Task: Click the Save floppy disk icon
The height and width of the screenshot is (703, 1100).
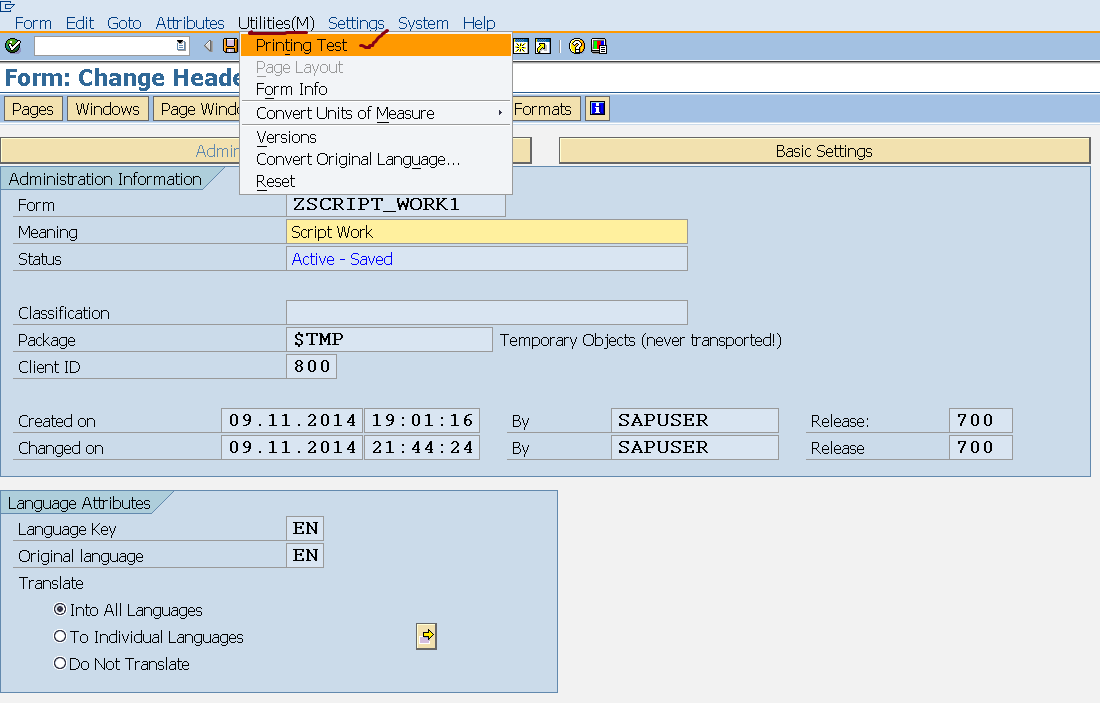Action: point(231,46)
